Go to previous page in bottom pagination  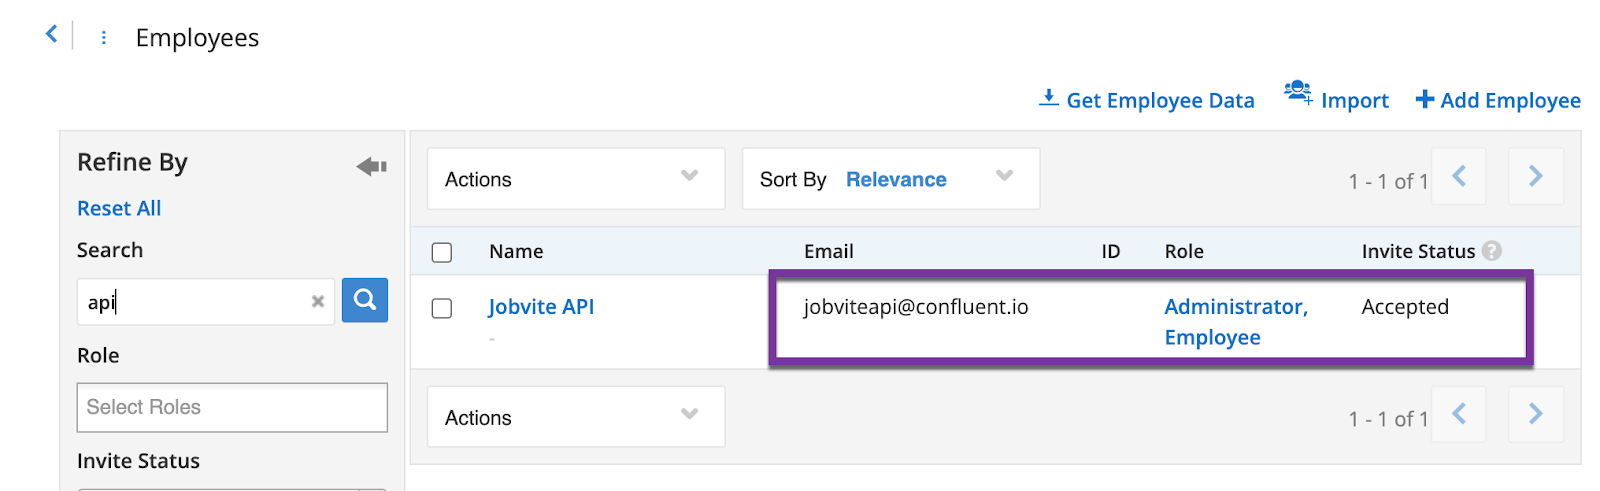(1459, 414)
